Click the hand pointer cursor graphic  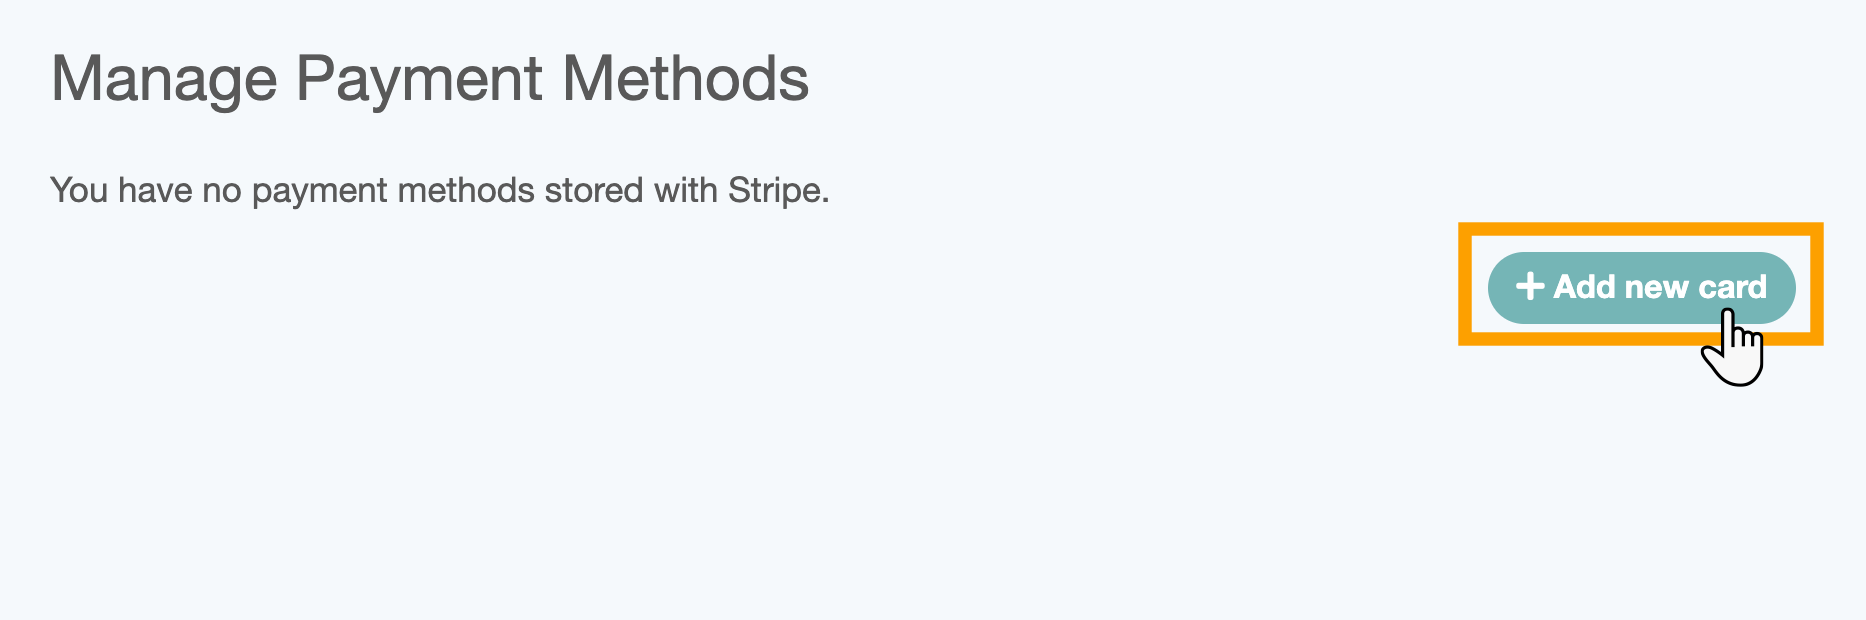pos(1734,347)
